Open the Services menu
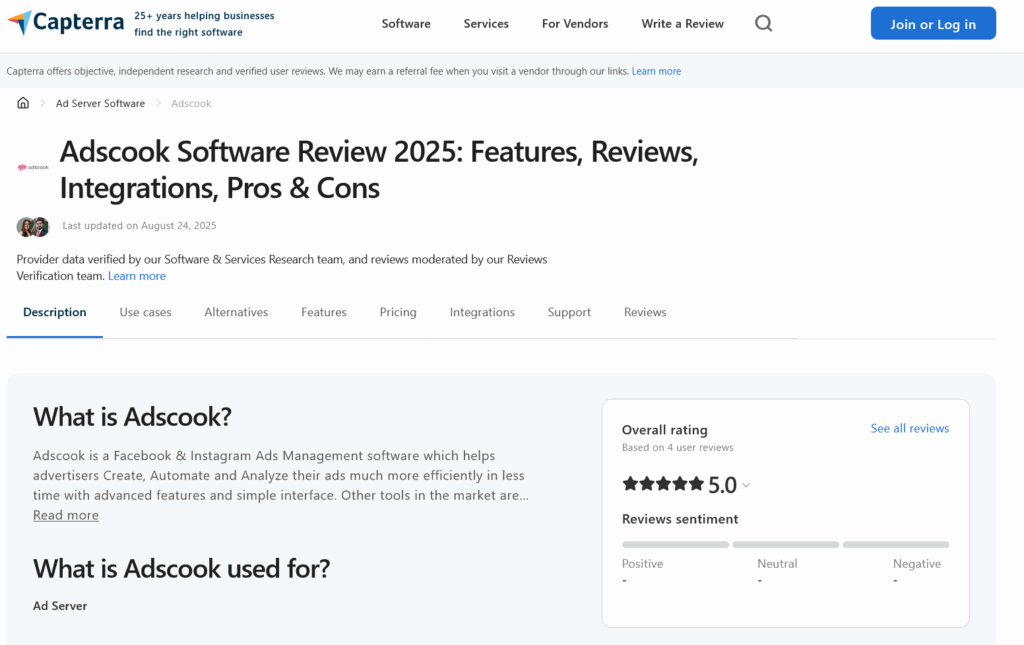 tap(486, 24)
